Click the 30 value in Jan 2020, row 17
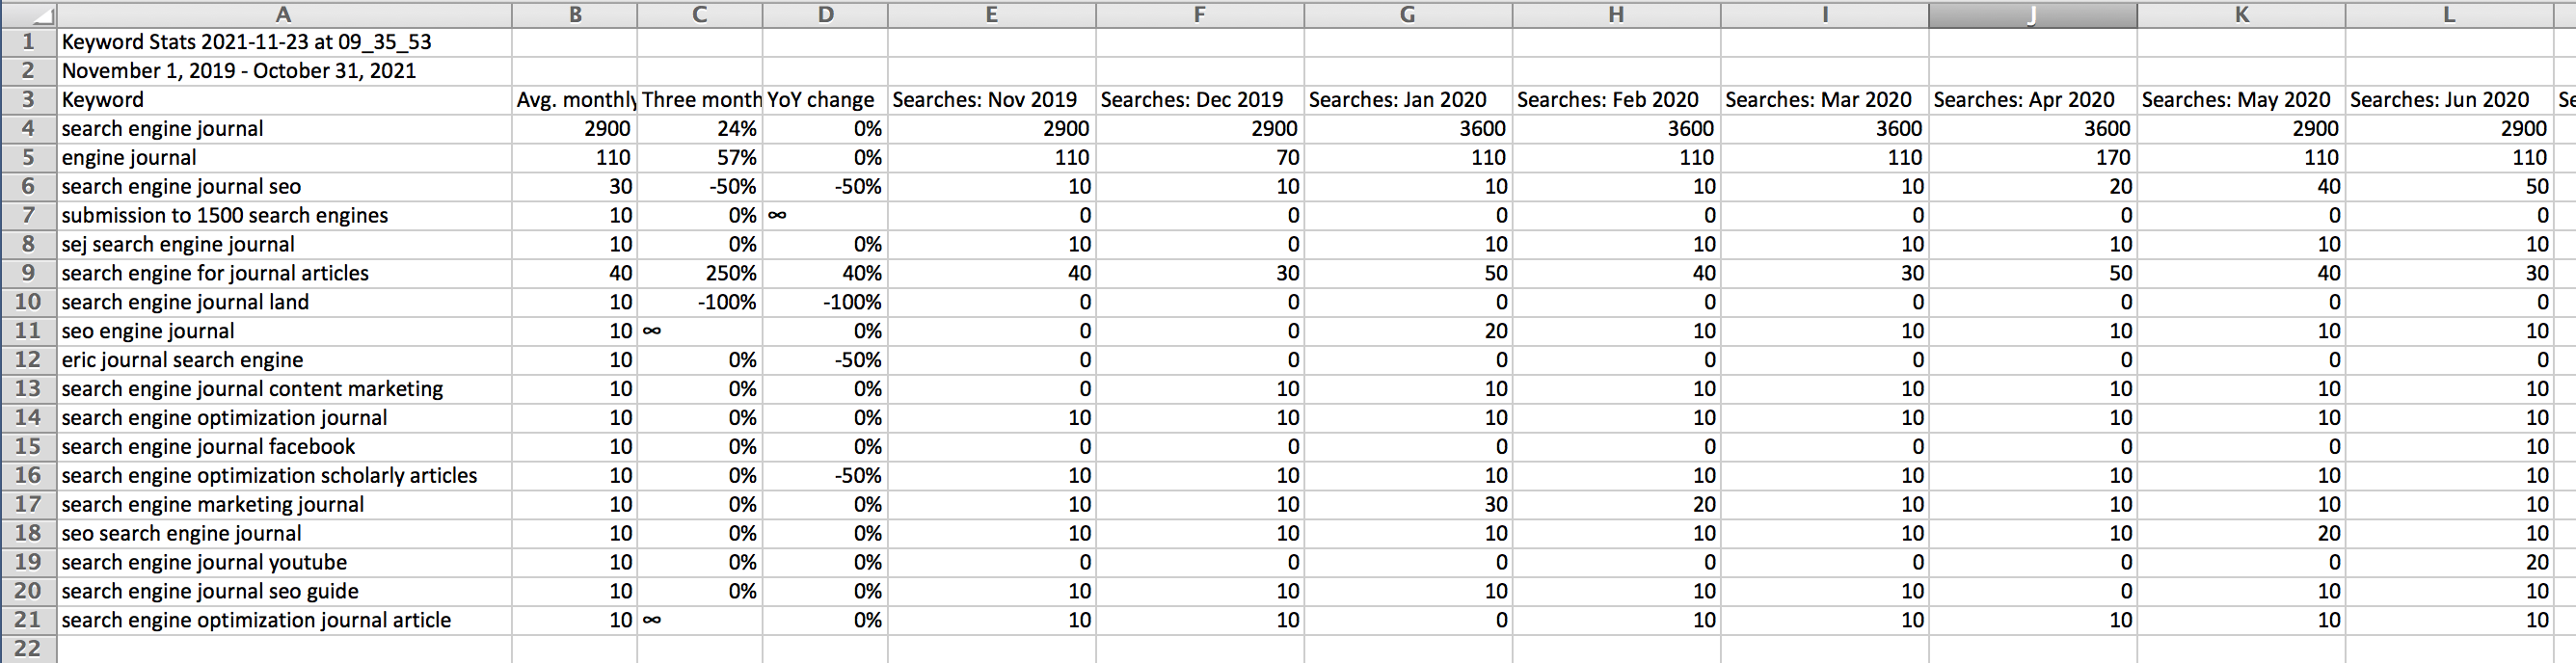Viewport: 2576px width, 663px height. pos(1408,505)
